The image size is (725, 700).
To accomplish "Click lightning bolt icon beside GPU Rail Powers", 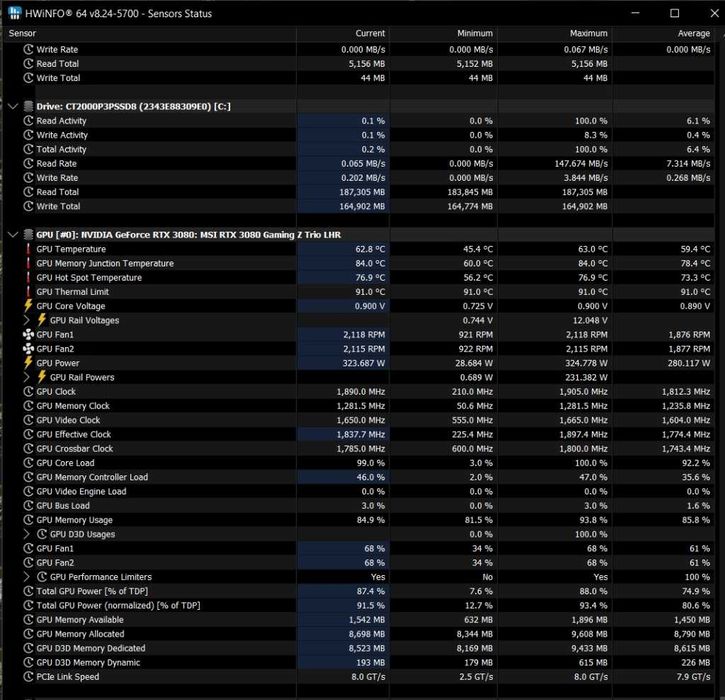I will (42, 377).
